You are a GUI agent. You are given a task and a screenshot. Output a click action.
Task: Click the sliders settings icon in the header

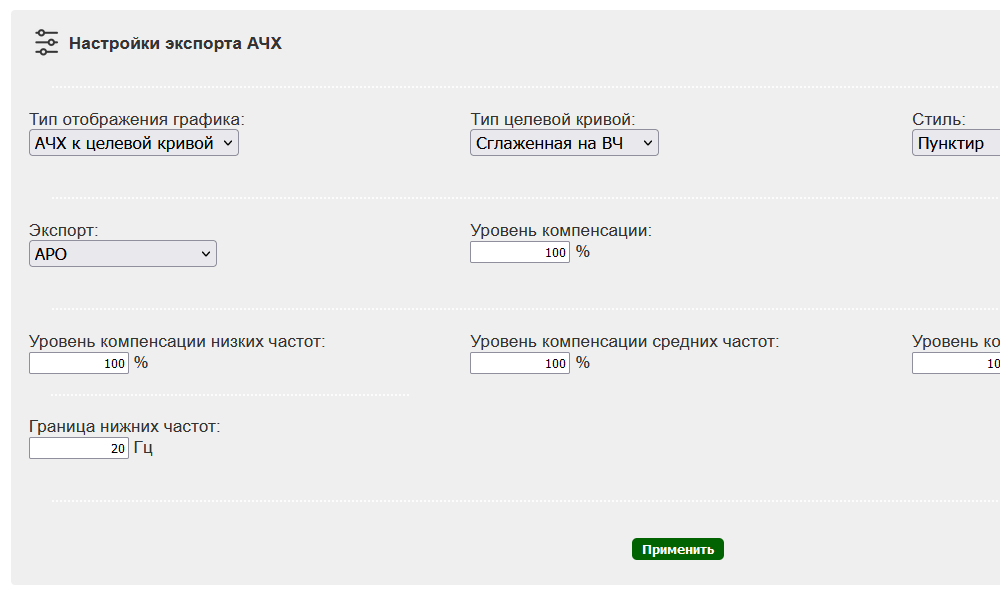(x=47, y=43)
